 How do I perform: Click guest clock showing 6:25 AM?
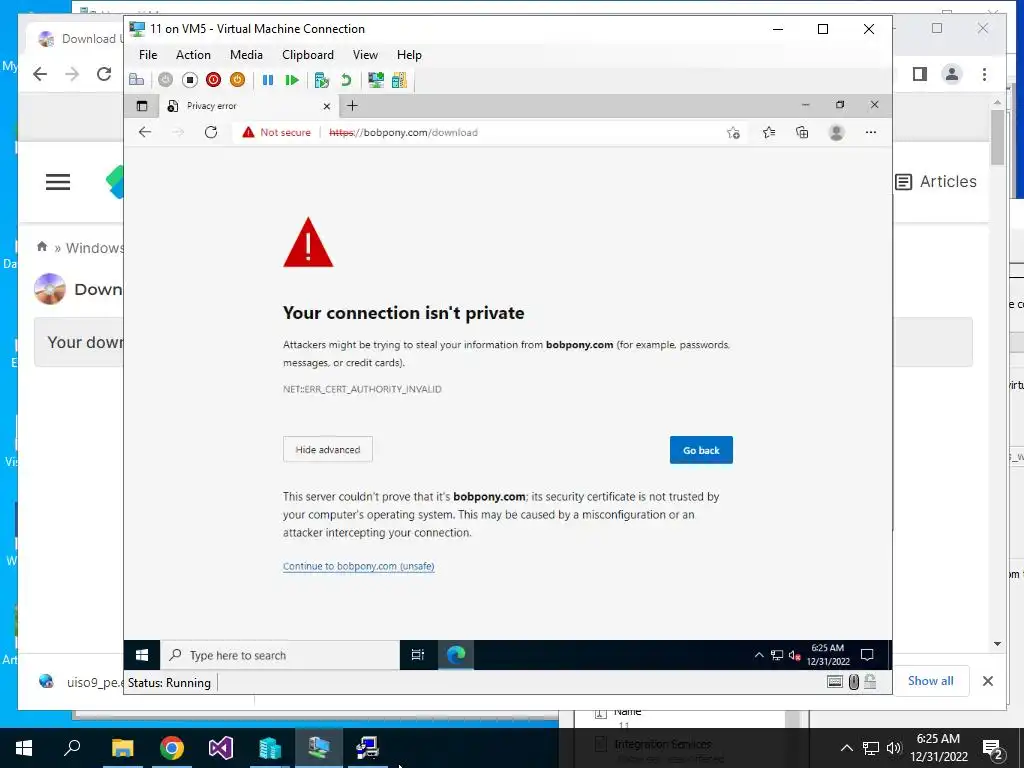point(827,654)
